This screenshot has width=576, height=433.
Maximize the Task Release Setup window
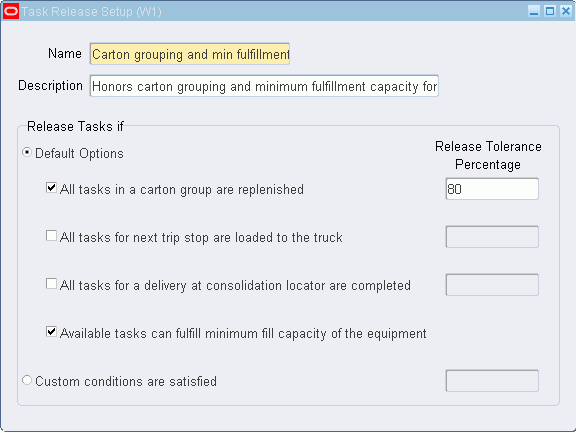[x=550, y=11]
